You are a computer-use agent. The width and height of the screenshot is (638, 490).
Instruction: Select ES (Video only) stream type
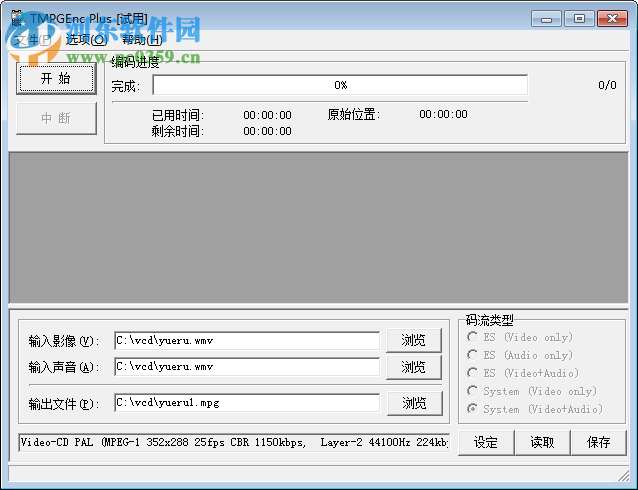[520, 337]
